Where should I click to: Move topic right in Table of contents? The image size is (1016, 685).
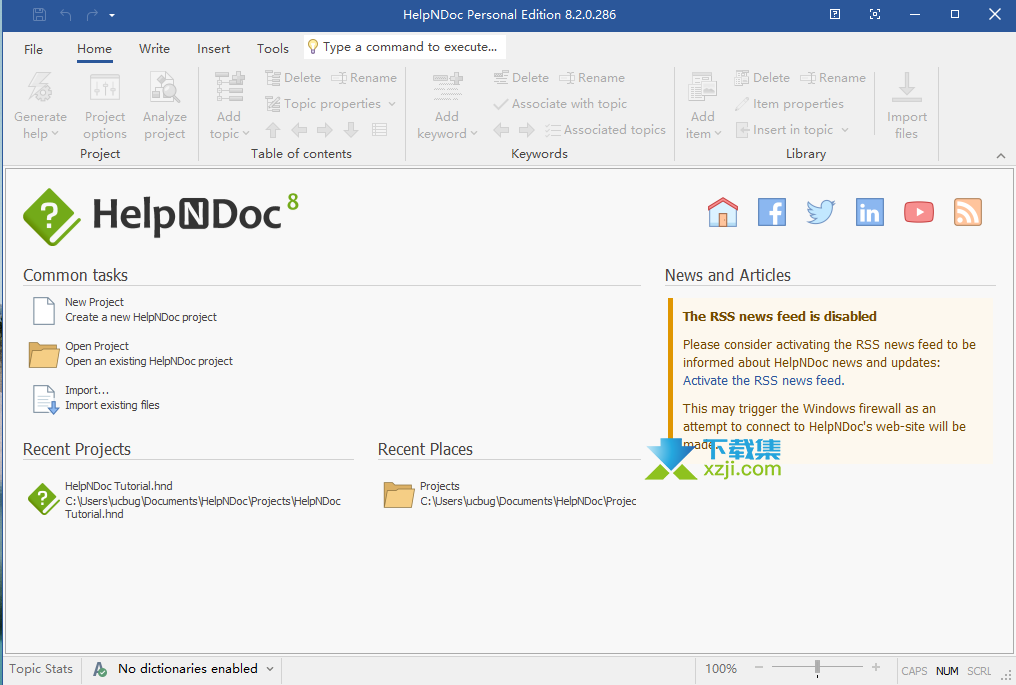tap(325, 130)
